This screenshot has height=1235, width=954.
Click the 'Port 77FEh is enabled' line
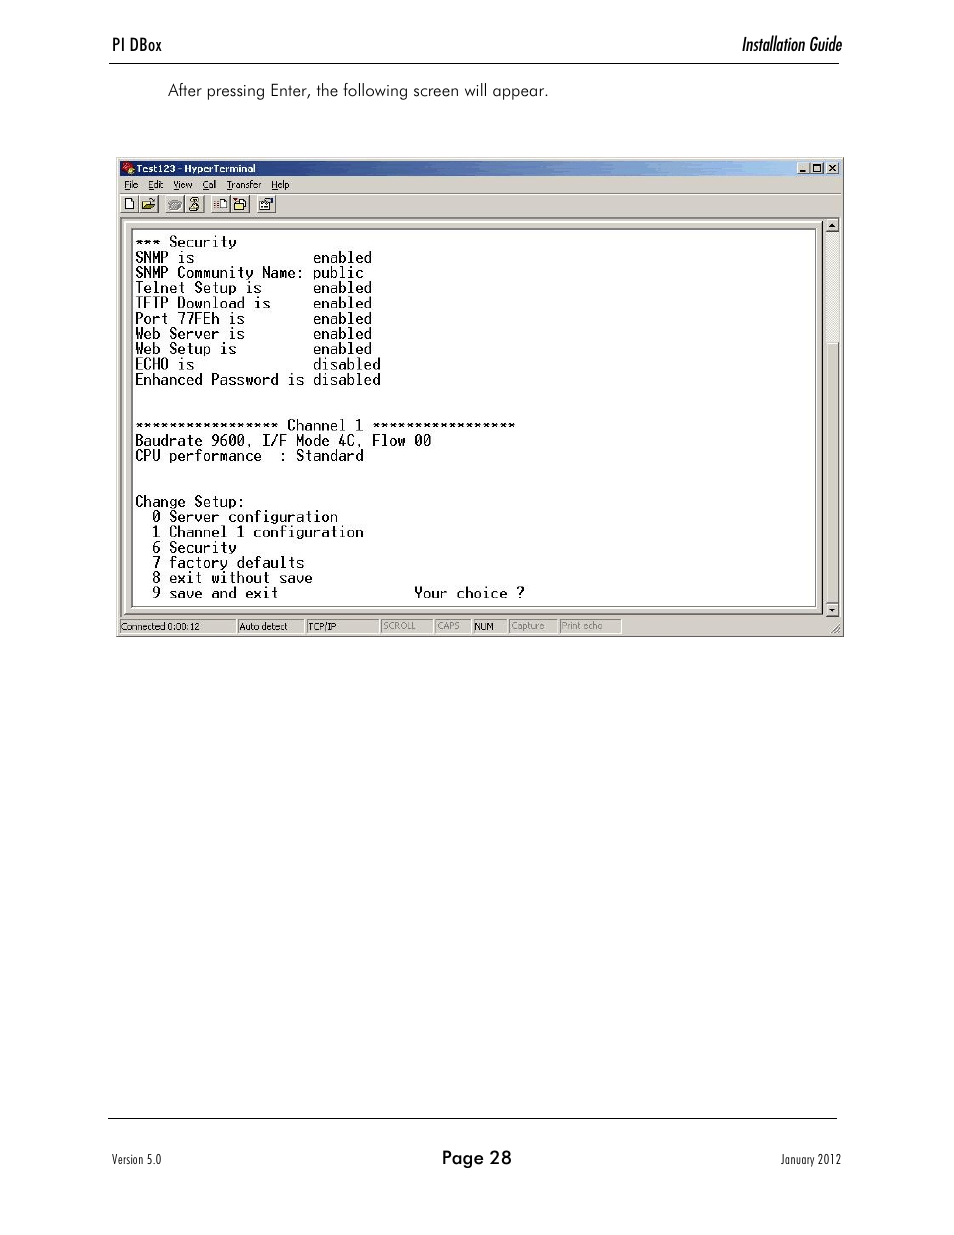click(253, 318)
